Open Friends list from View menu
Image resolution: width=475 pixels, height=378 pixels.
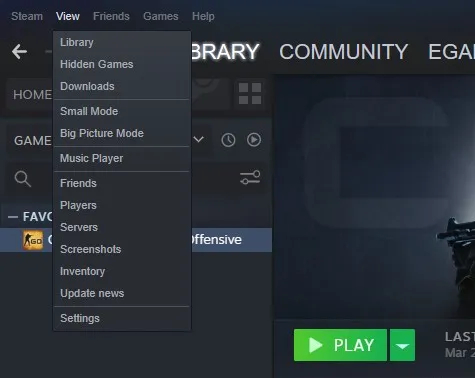[x=122, y=183]
